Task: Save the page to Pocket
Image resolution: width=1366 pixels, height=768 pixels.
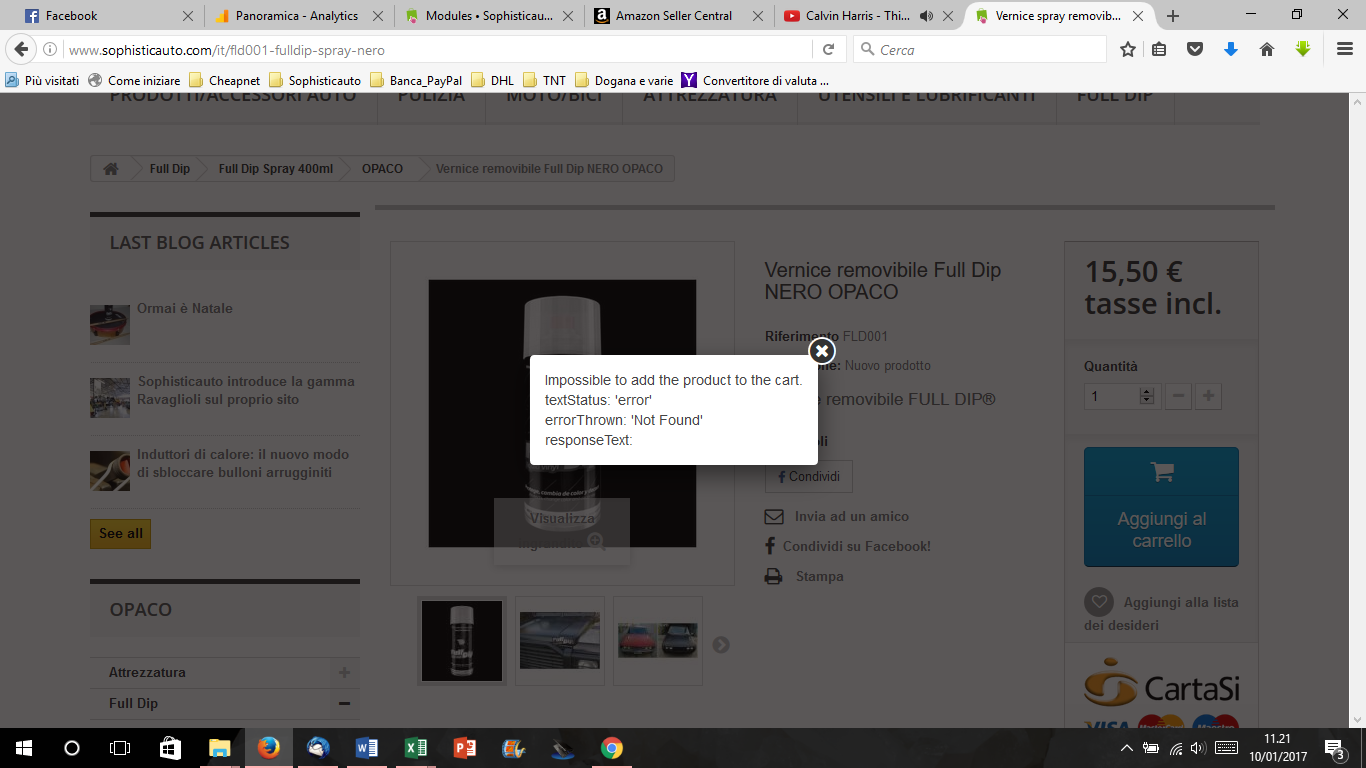Action: point(1195,49)
